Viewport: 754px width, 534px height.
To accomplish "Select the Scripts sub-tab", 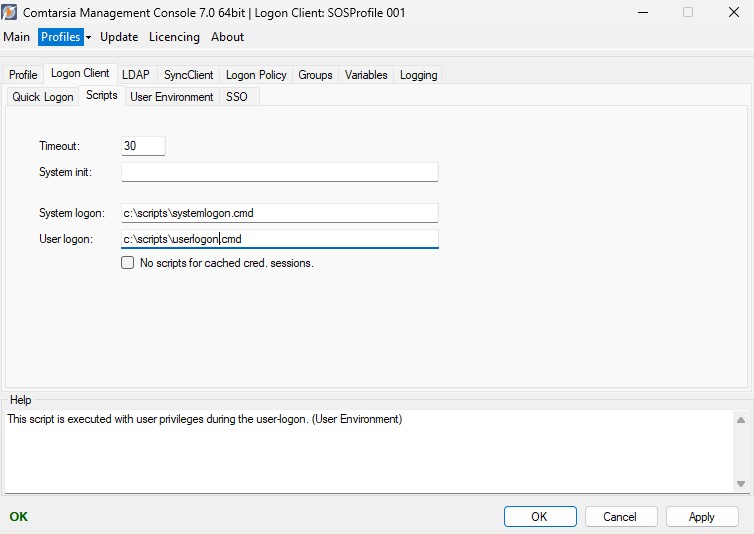I will pyautogui.click(x=102, y=95).
